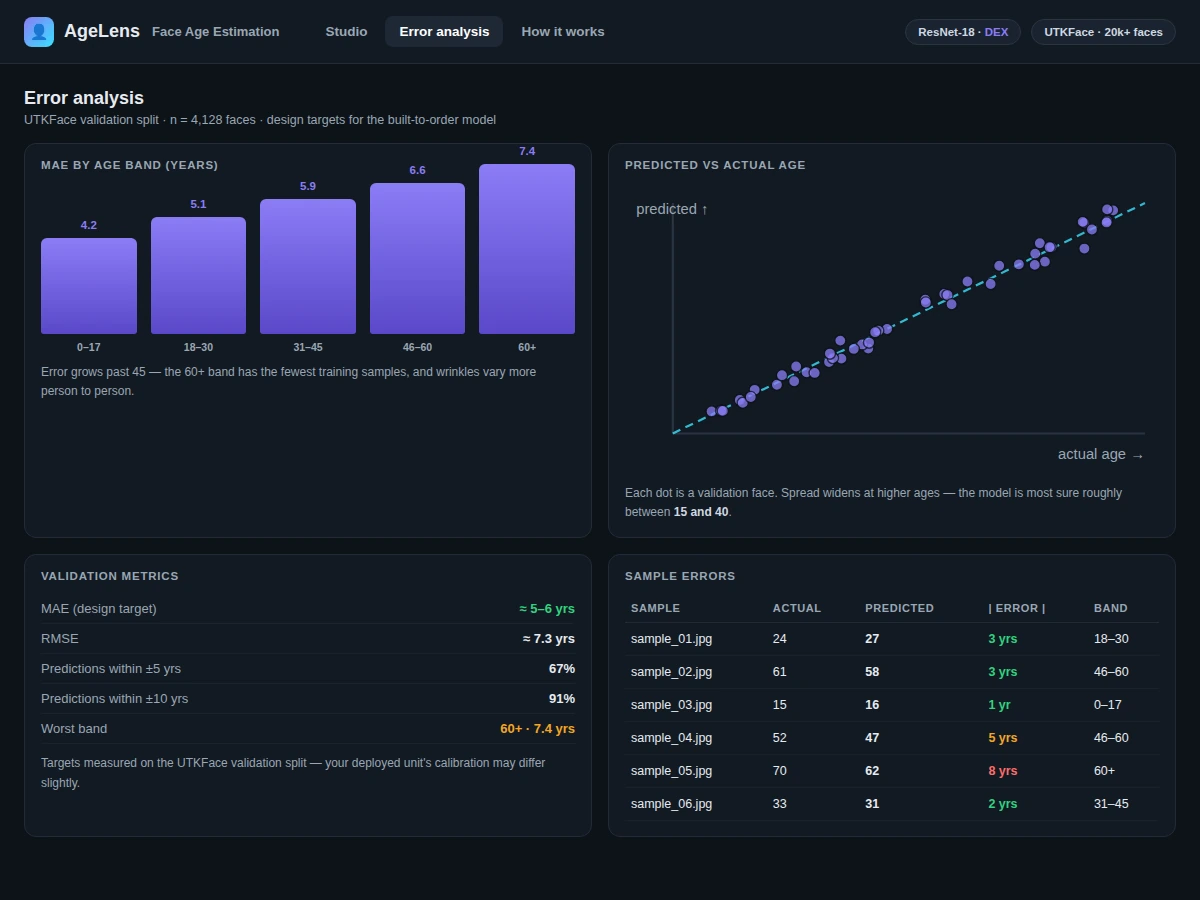Viewport: 1200px width, 900px height.
Task: Click the AgeLens logo icon
Action: [39, 32]
